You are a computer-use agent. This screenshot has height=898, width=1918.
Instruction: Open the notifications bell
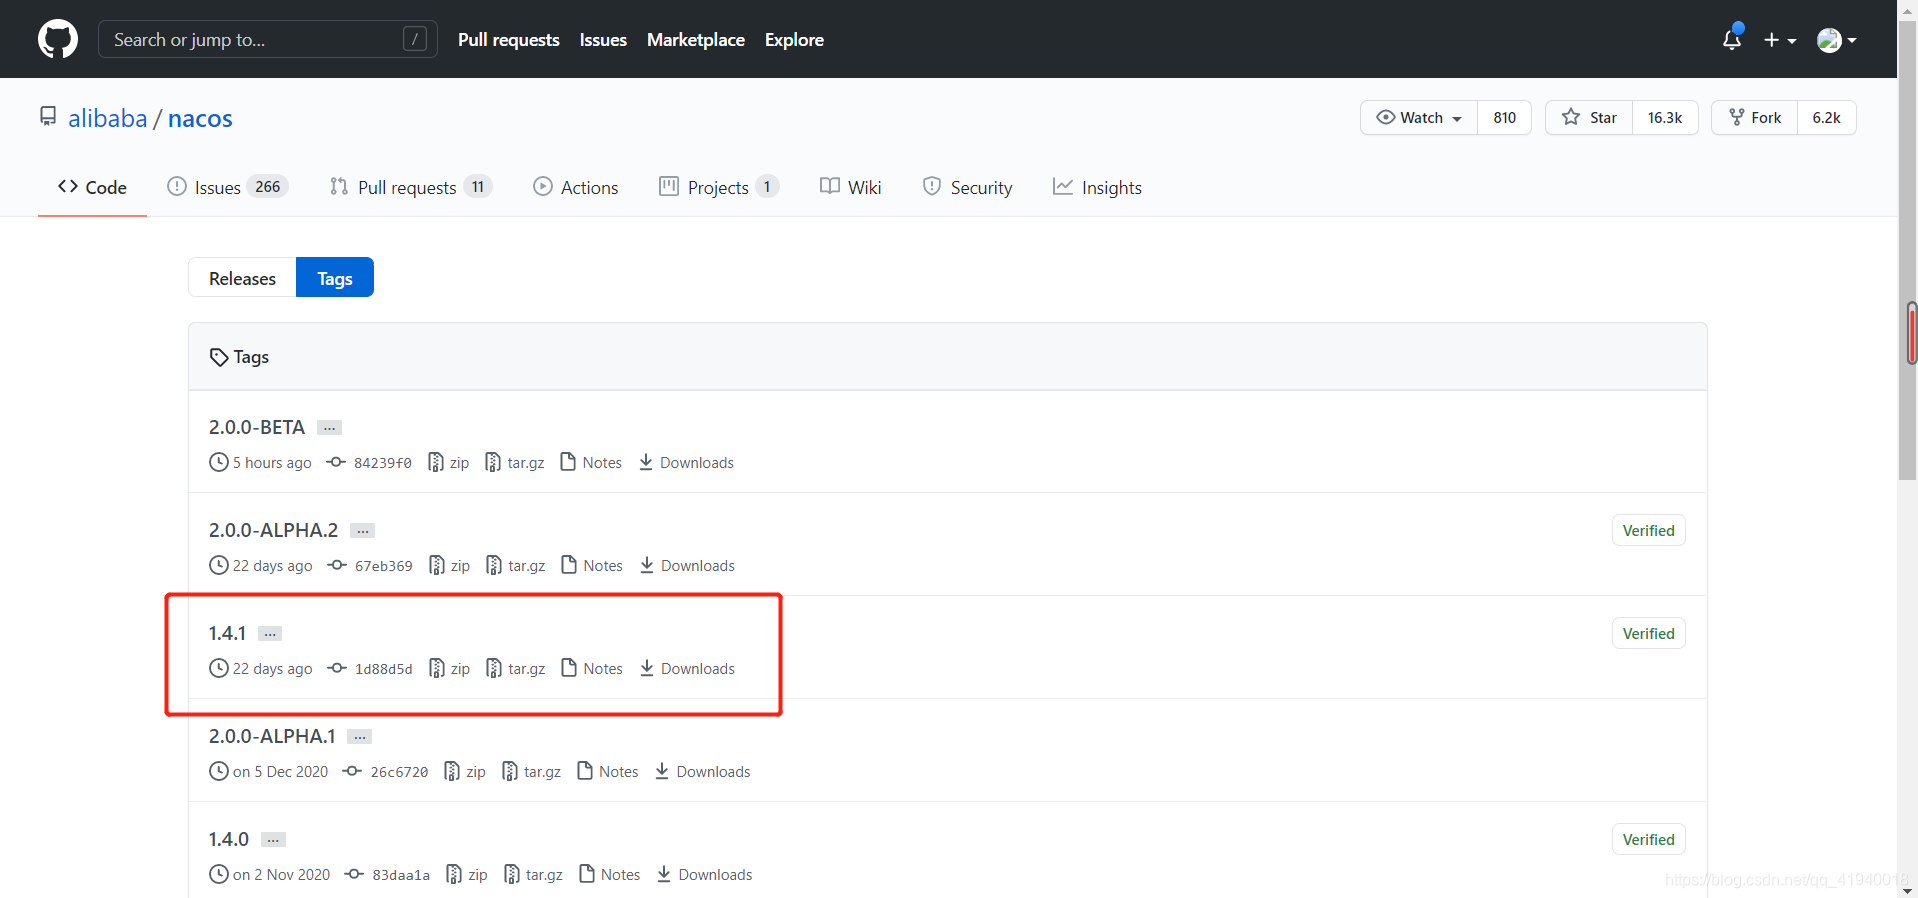pyautogui.click(x=1732, y=39)
